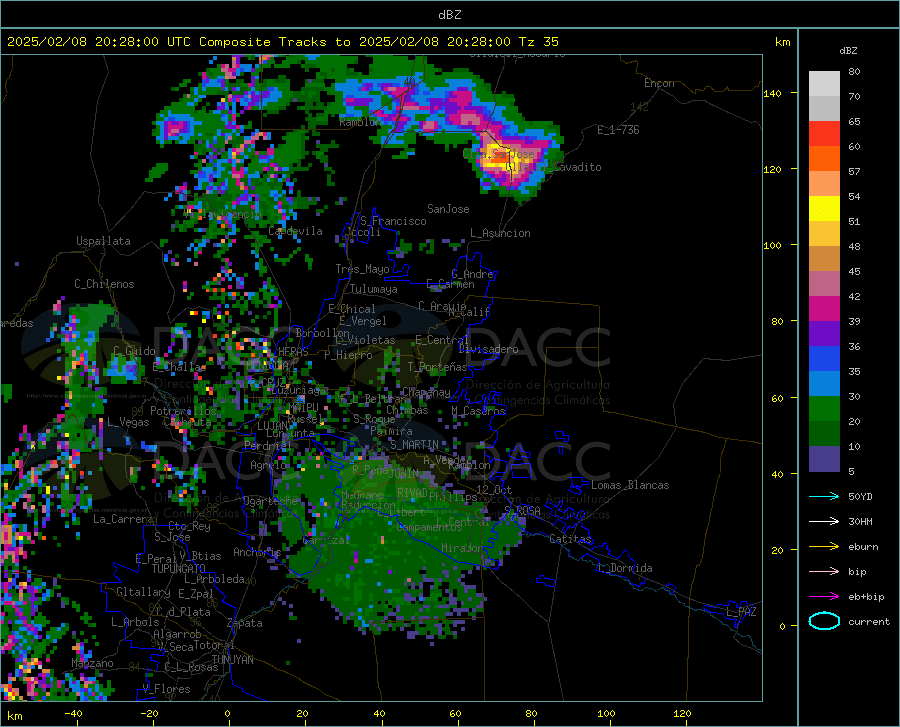Image resolution: width=900 pixels, height=727 pixels.
Task: Select the green 30 dBZ legend swatch
Action: 824,409
